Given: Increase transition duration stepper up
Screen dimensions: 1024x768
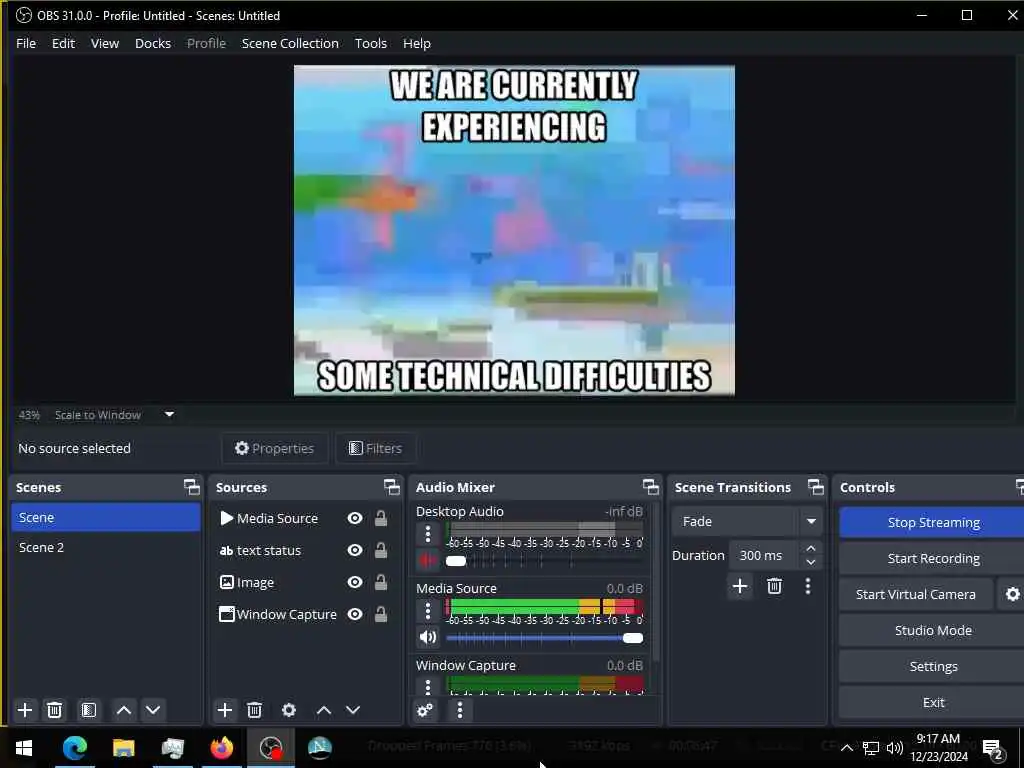Looking at the screenshot, I should [811, 548].
